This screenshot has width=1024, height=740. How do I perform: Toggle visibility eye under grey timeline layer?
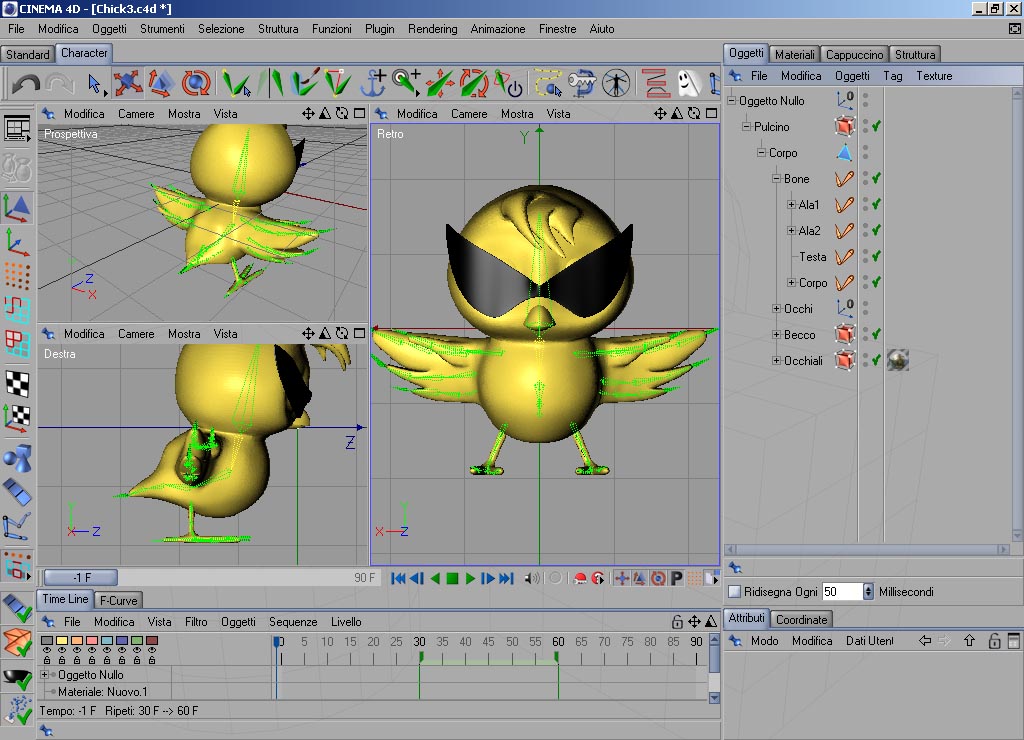tap(46, 651)
